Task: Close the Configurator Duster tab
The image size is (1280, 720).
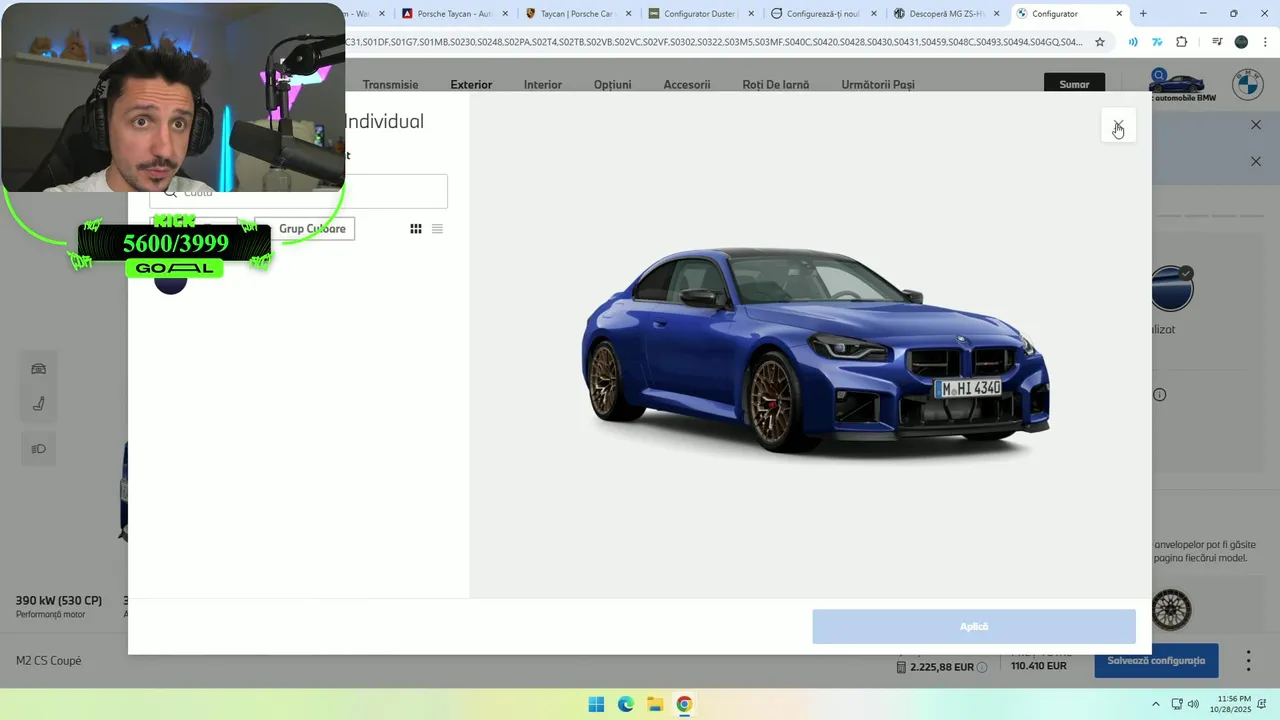Action: pos(751,14)
